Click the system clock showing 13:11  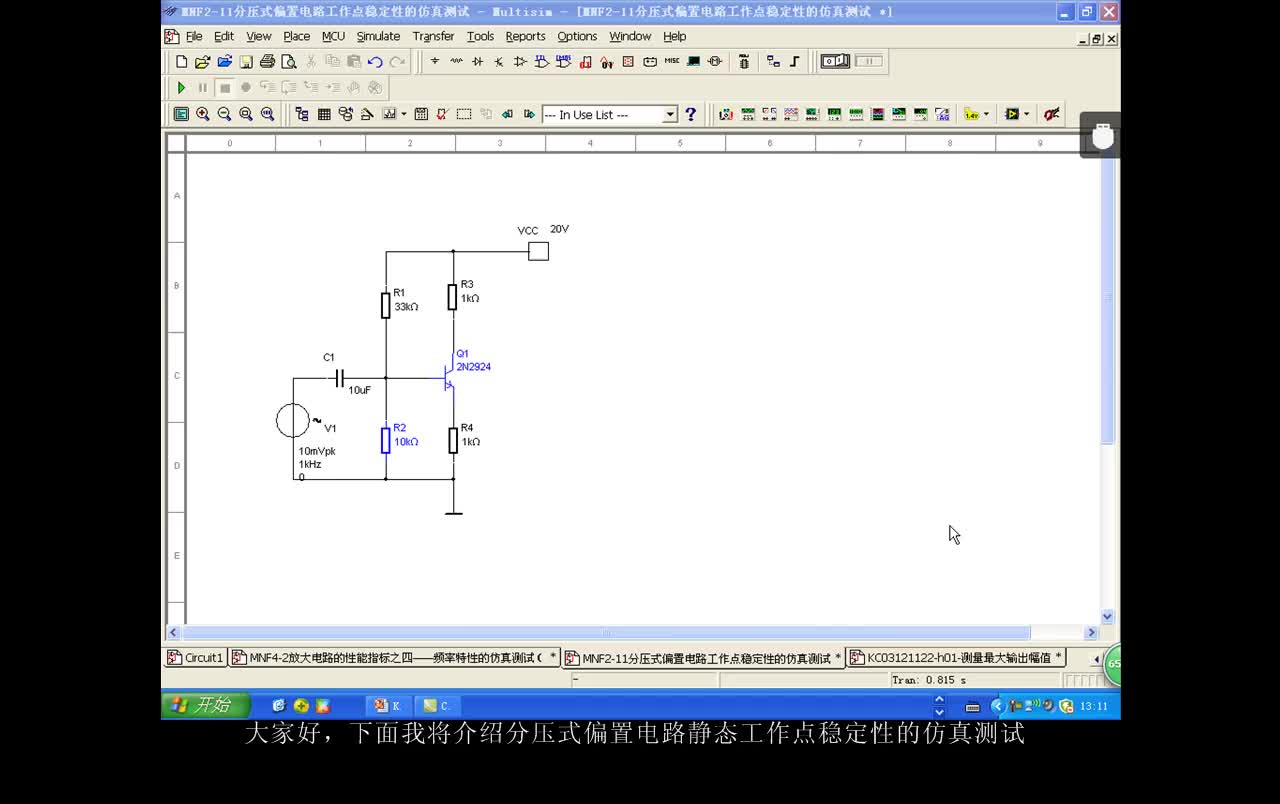[x=1094, y=706]
